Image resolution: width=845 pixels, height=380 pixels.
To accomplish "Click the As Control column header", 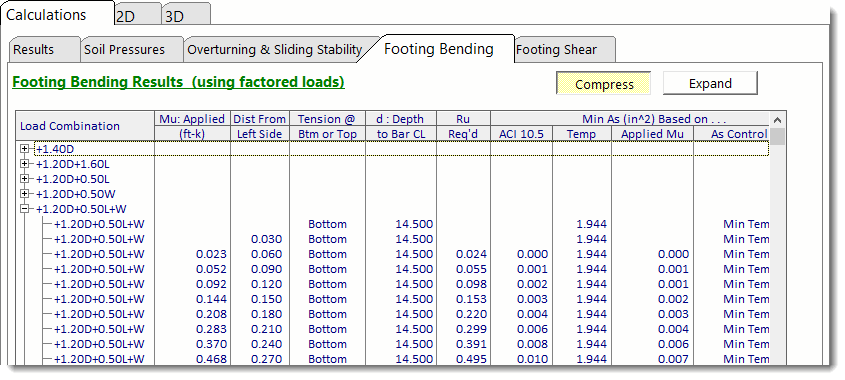I will coord(731,134).
